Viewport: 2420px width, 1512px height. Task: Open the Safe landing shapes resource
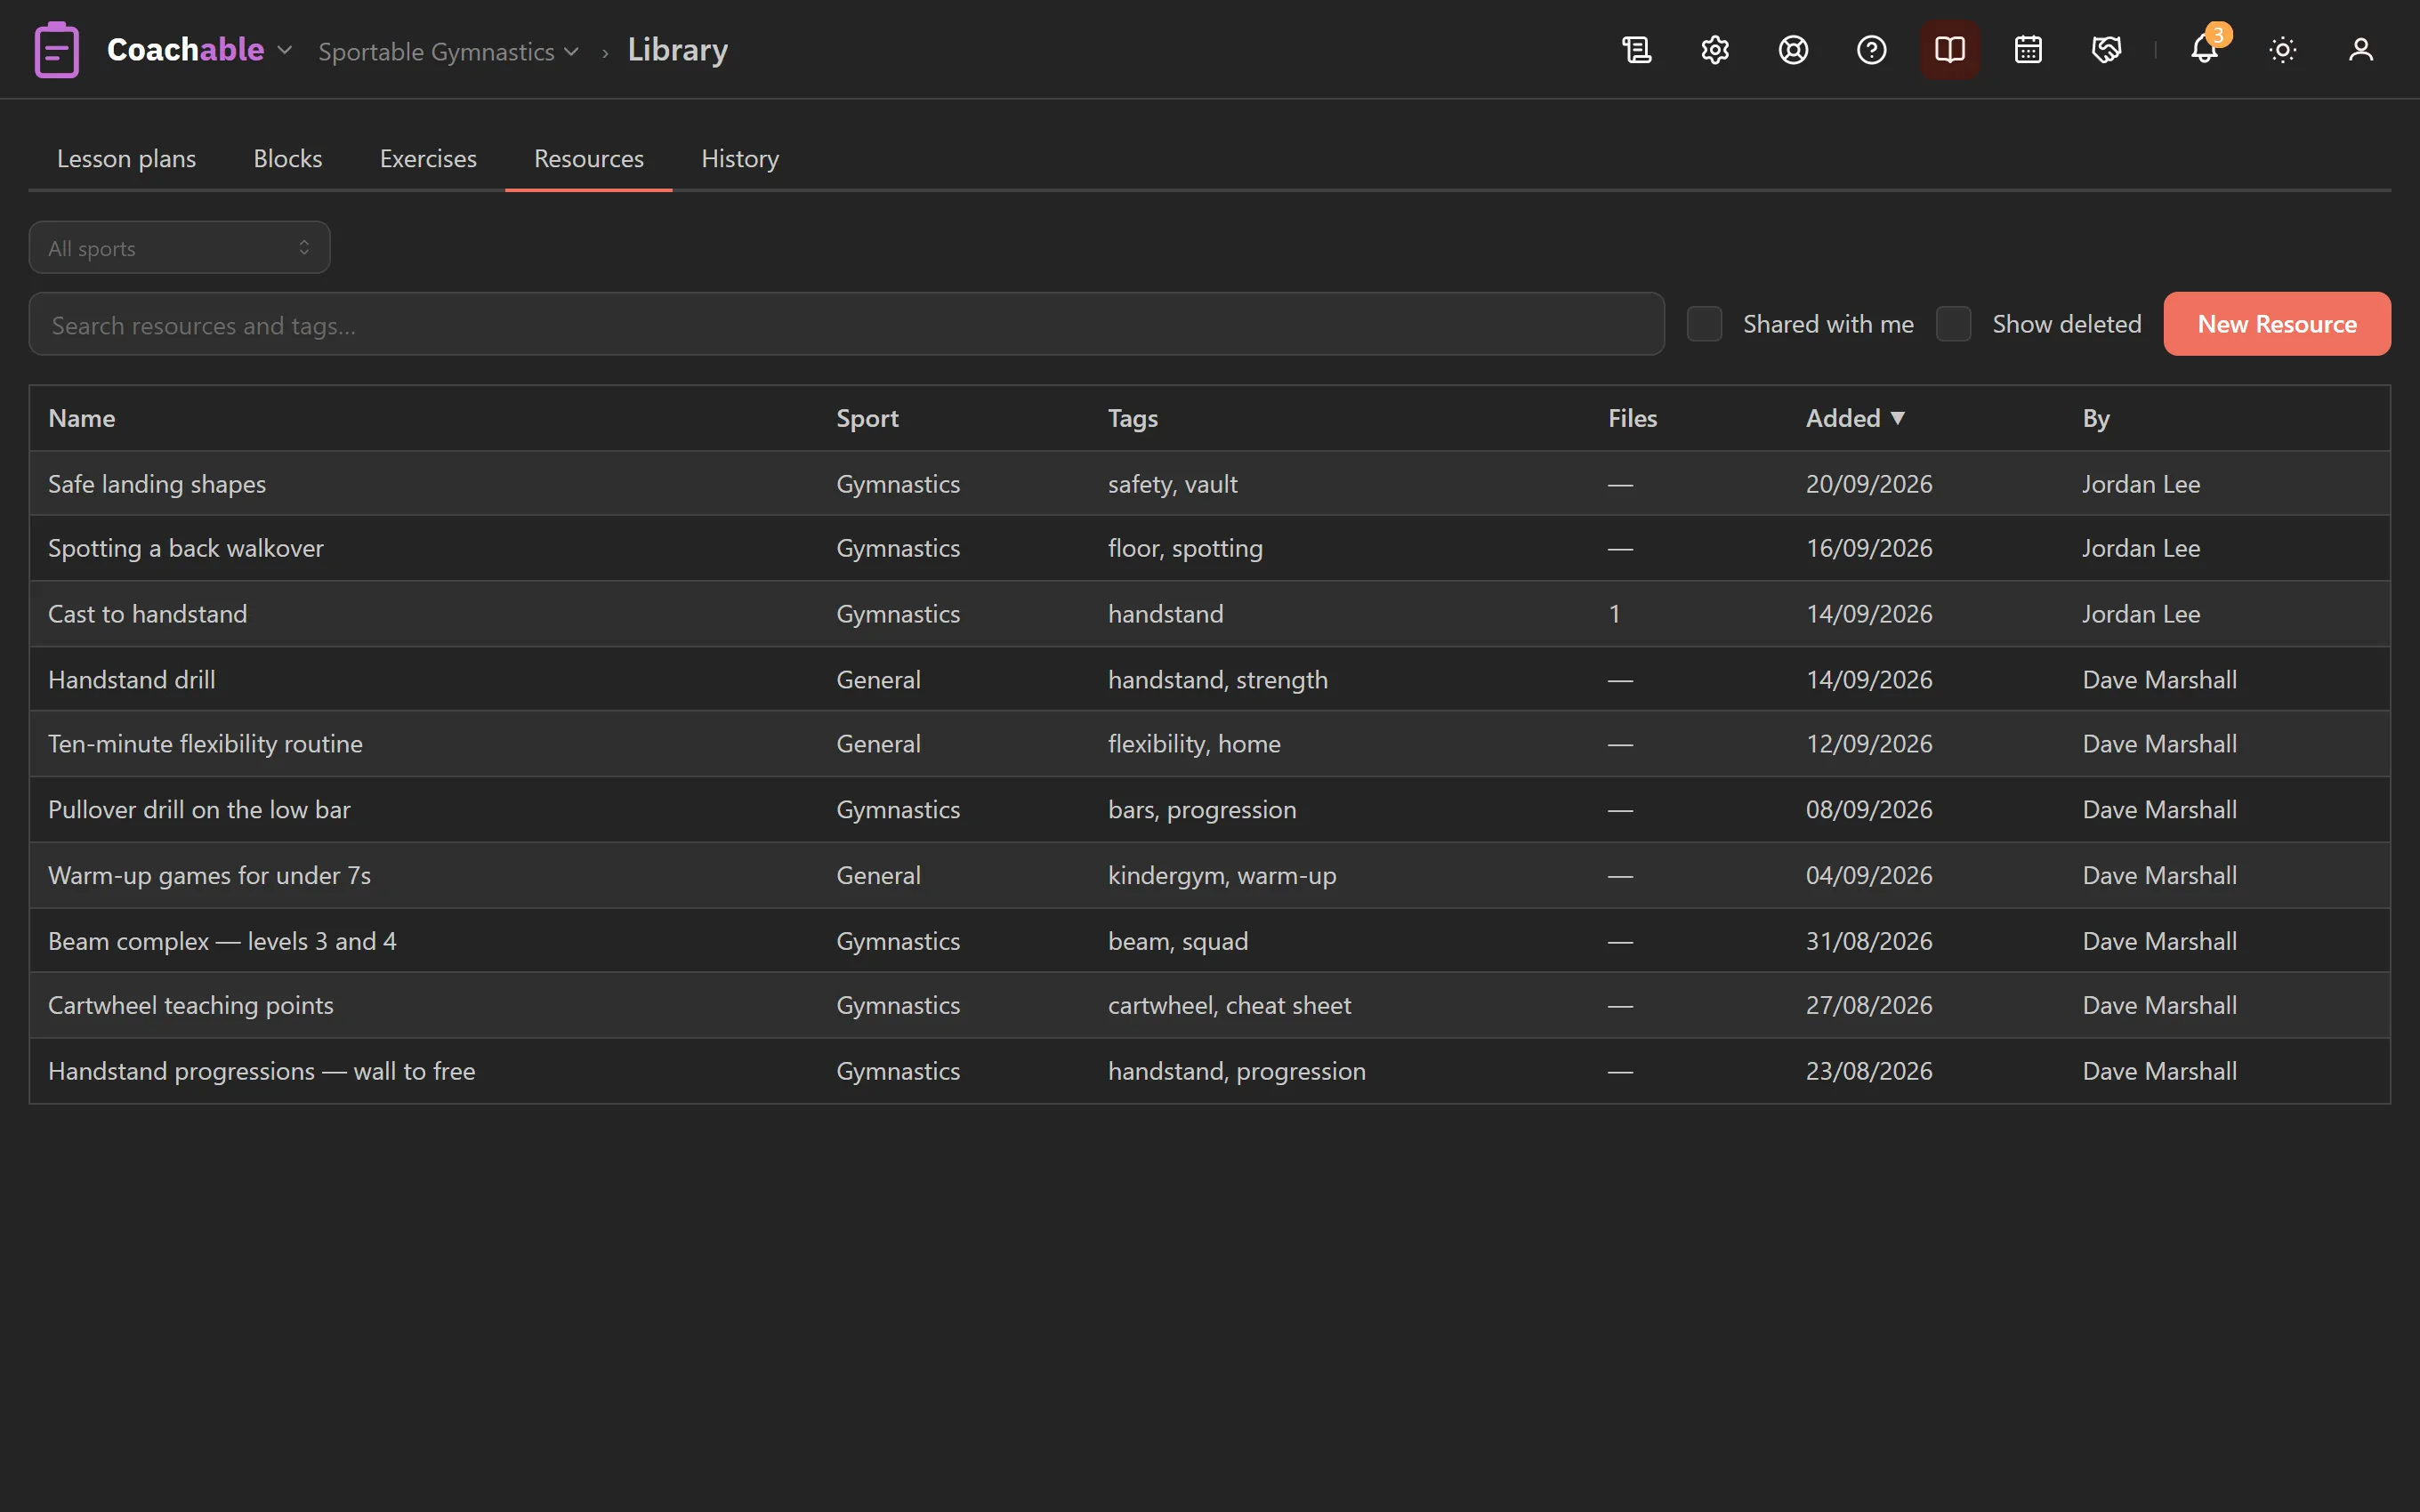(1210, 483)
